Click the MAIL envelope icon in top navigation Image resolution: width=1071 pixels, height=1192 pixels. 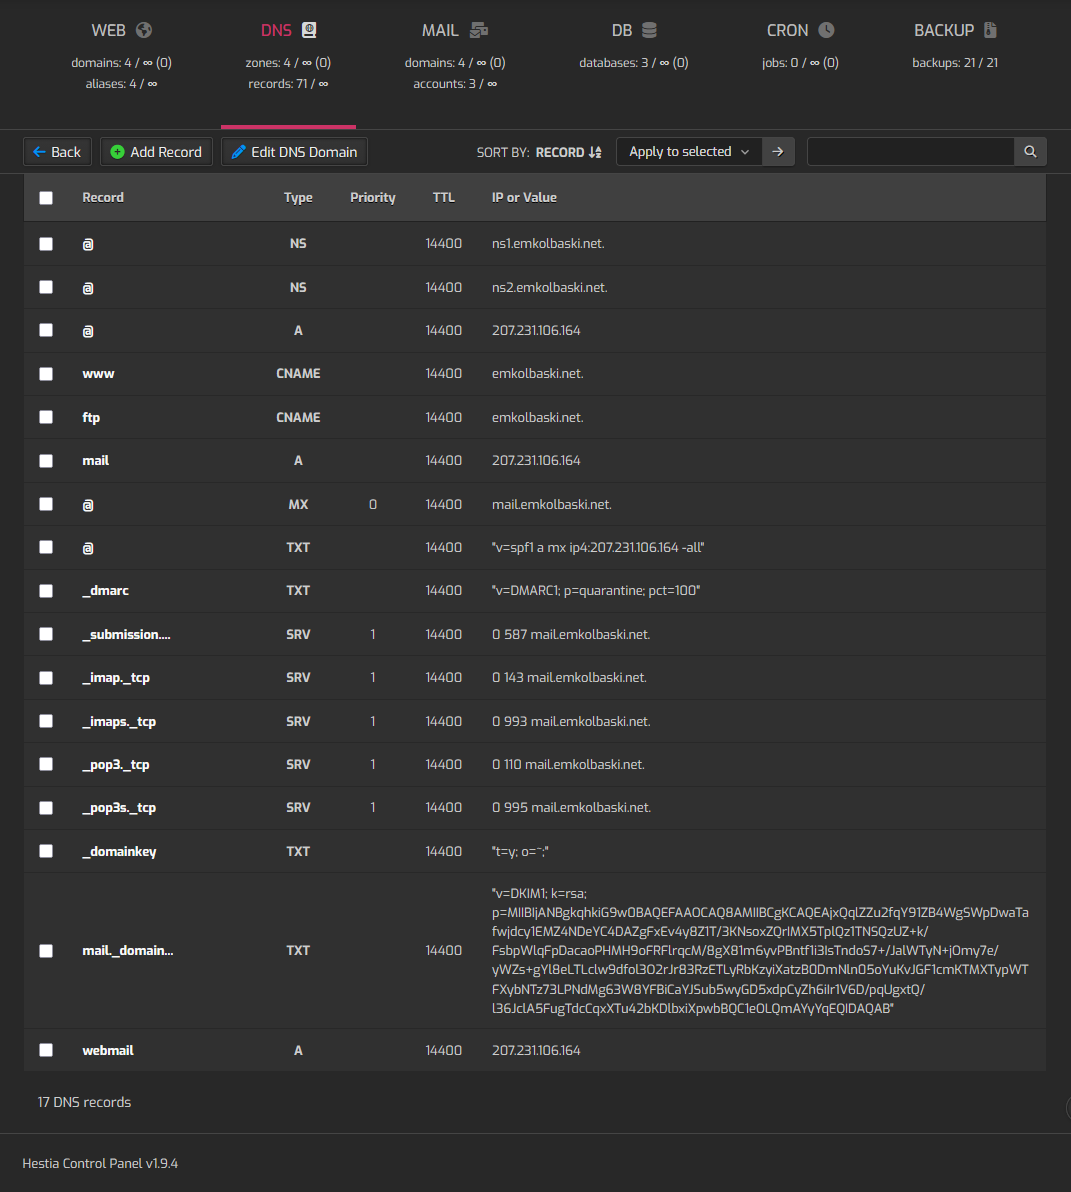479,30
